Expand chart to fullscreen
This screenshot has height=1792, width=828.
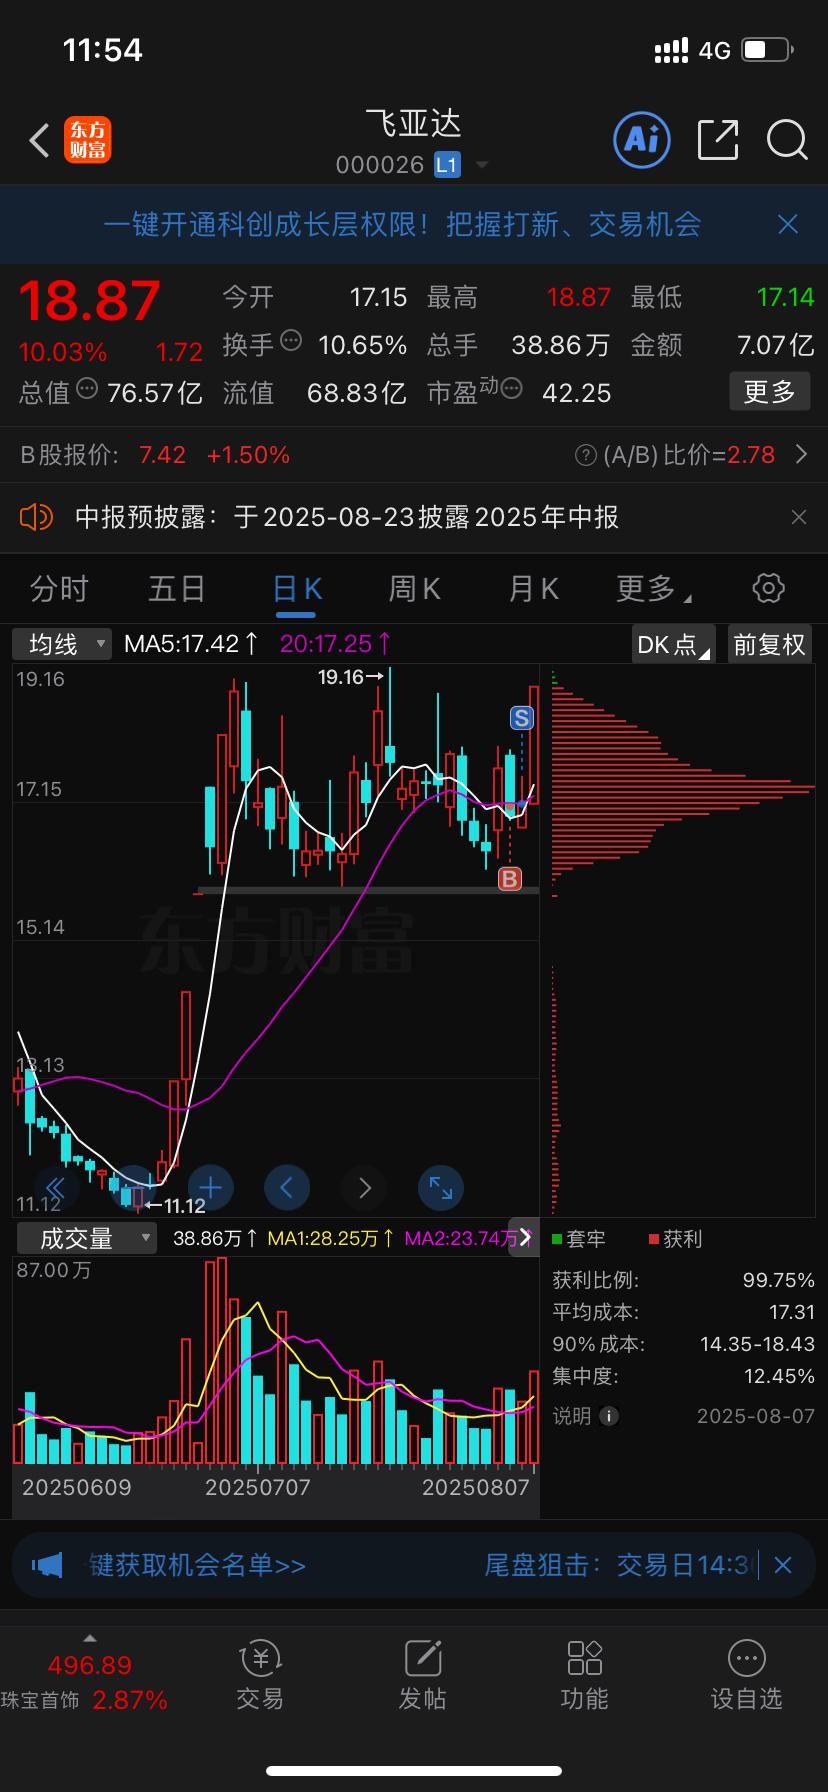441,1188
